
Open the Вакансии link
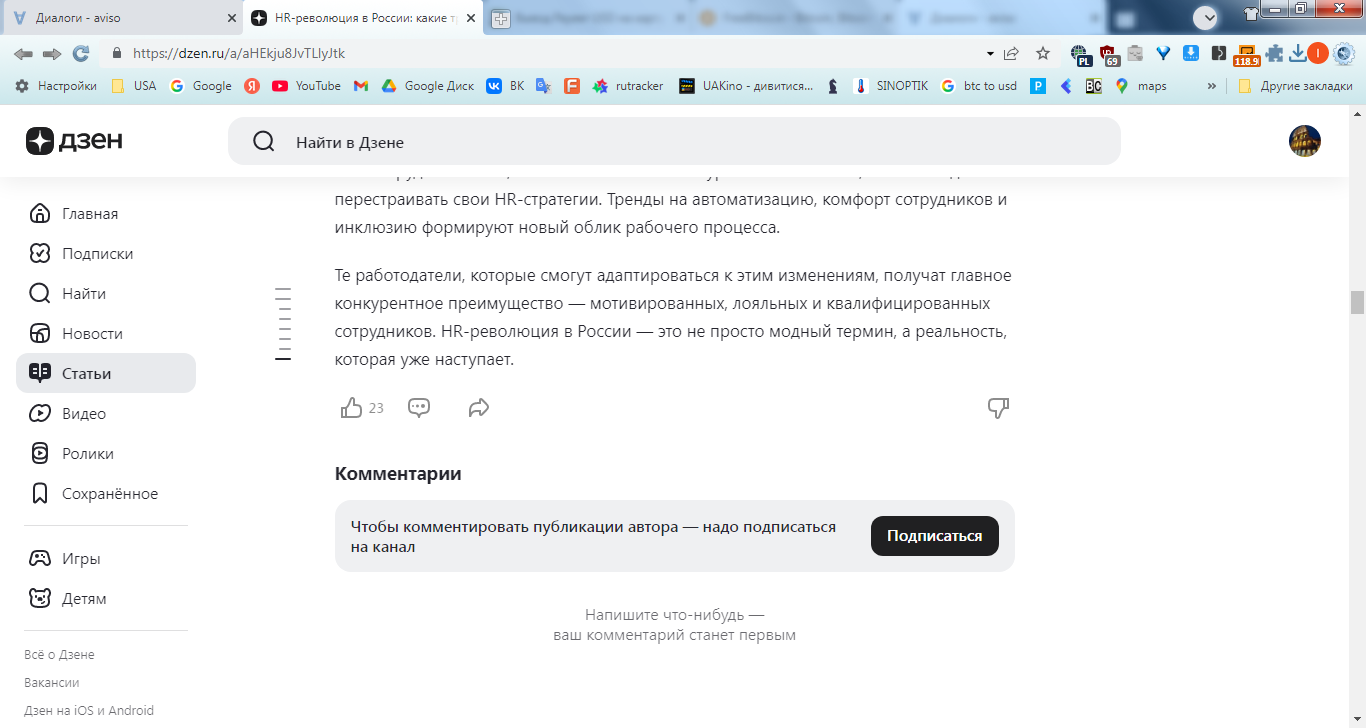click(x=52, y=683)
